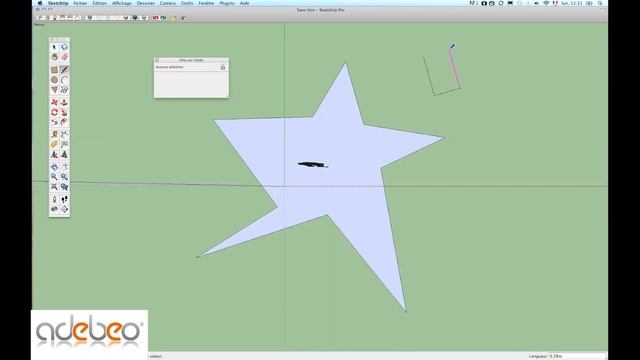
Task: Select the Polygon tool
Action: click(54, 90)
